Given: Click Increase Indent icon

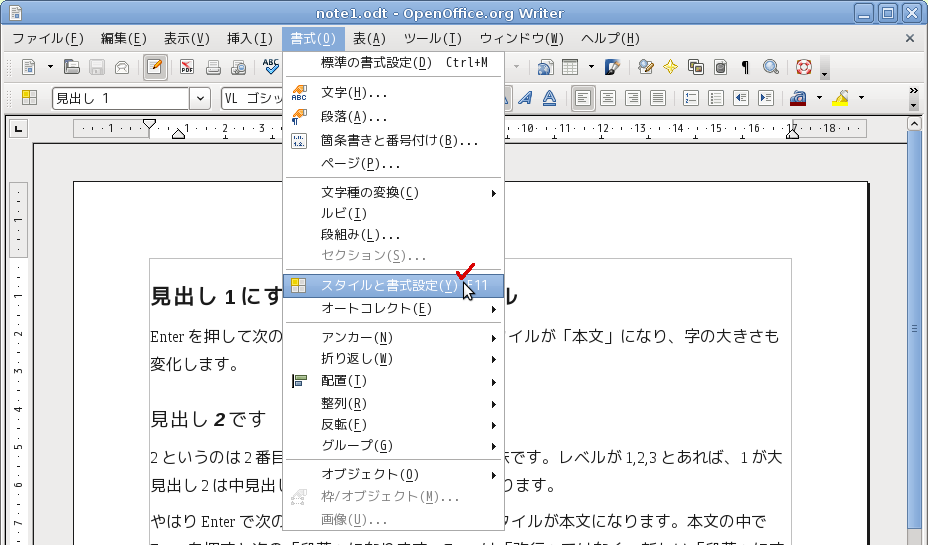Looking at the screenshot, I should (765, 98).
